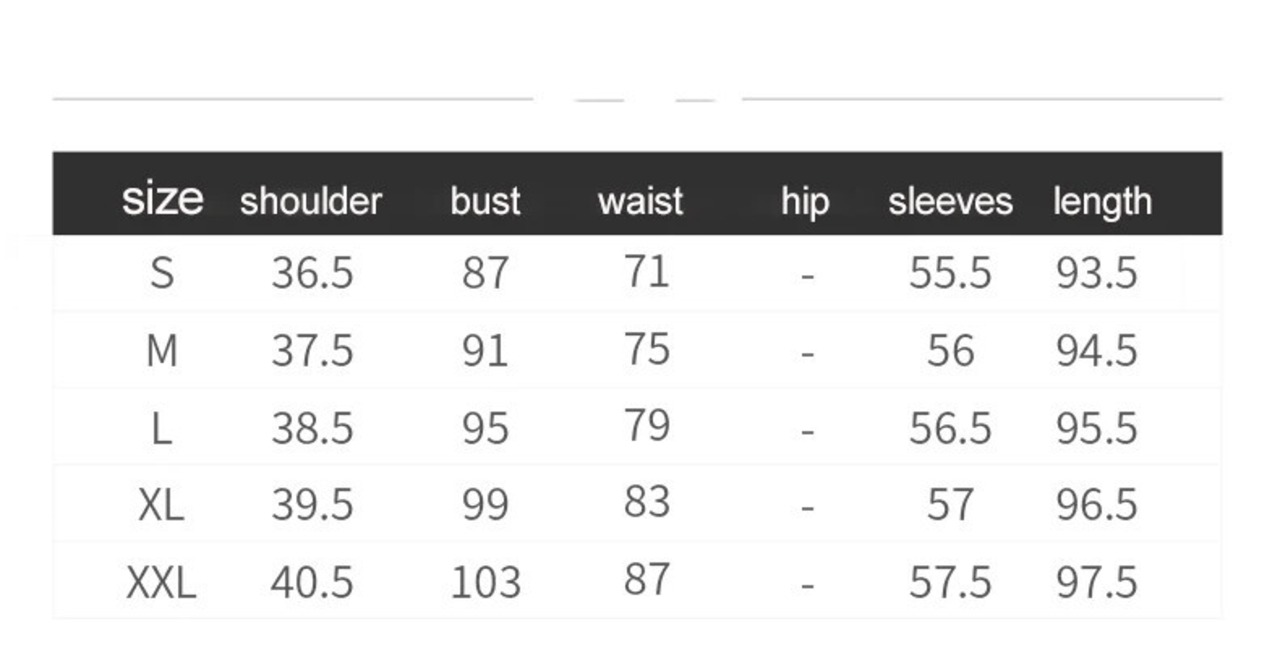The width and height of the screenshot is (1280, 658).
Task: Click the shoulder value 39.5
Action: (312, 505)
